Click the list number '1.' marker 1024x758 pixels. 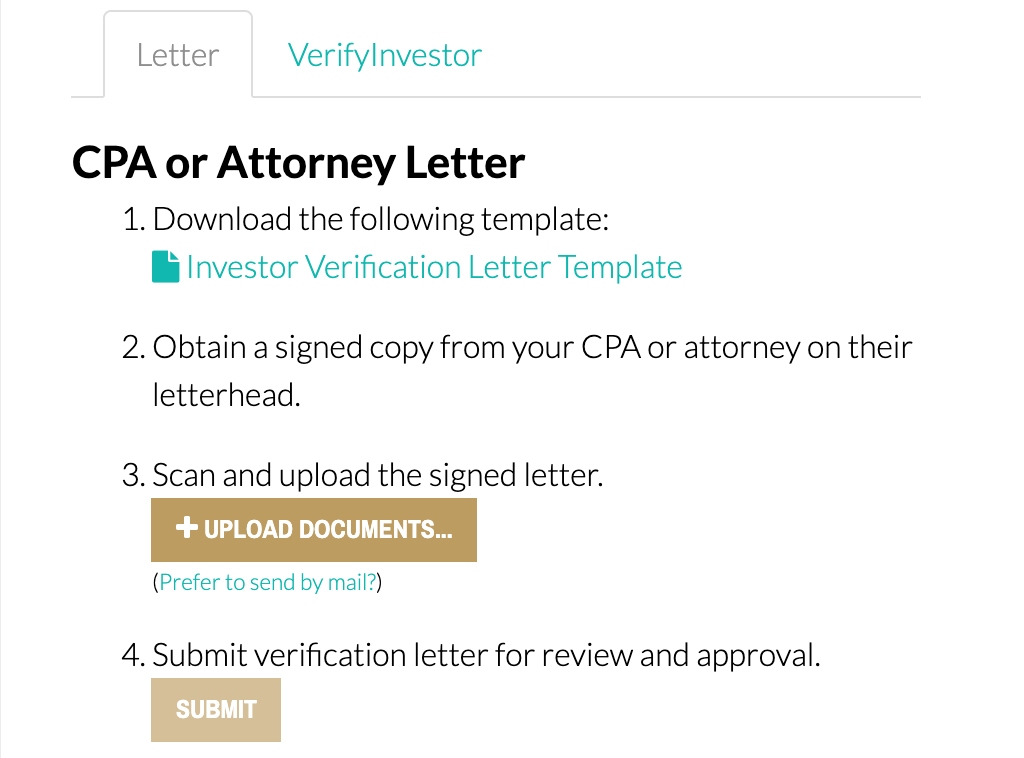pyautogui.click(x=134, y=219)
